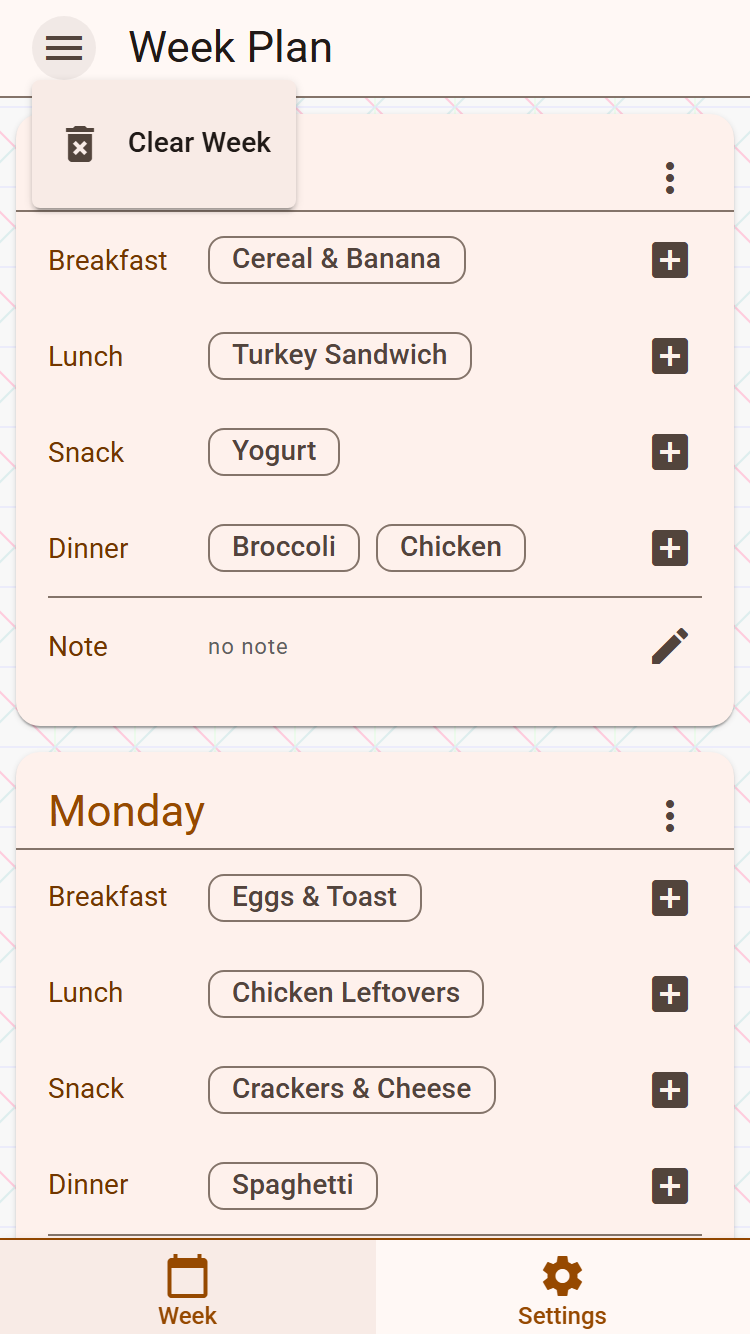Add a dinner item beside Spaghetti
Viewport: 750px width, 1334px height.
click(x=670, y=1186)
